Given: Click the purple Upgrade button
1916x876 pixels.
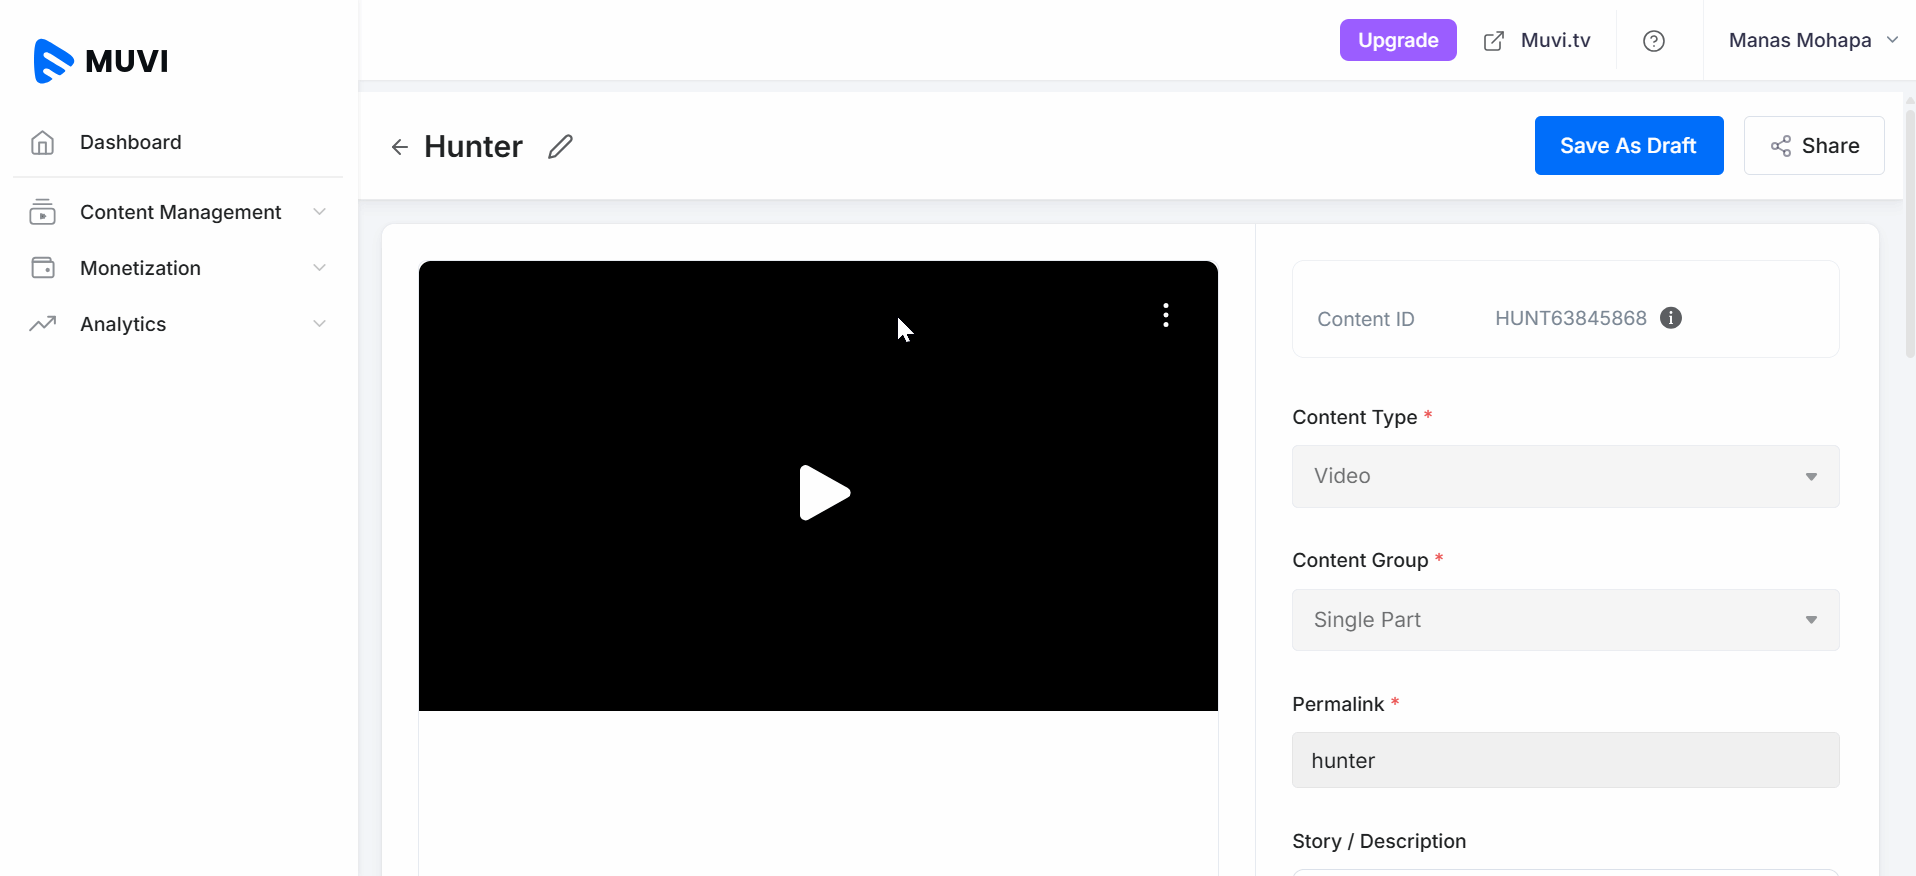Looking at the screenshot, I should (1397, 41).
